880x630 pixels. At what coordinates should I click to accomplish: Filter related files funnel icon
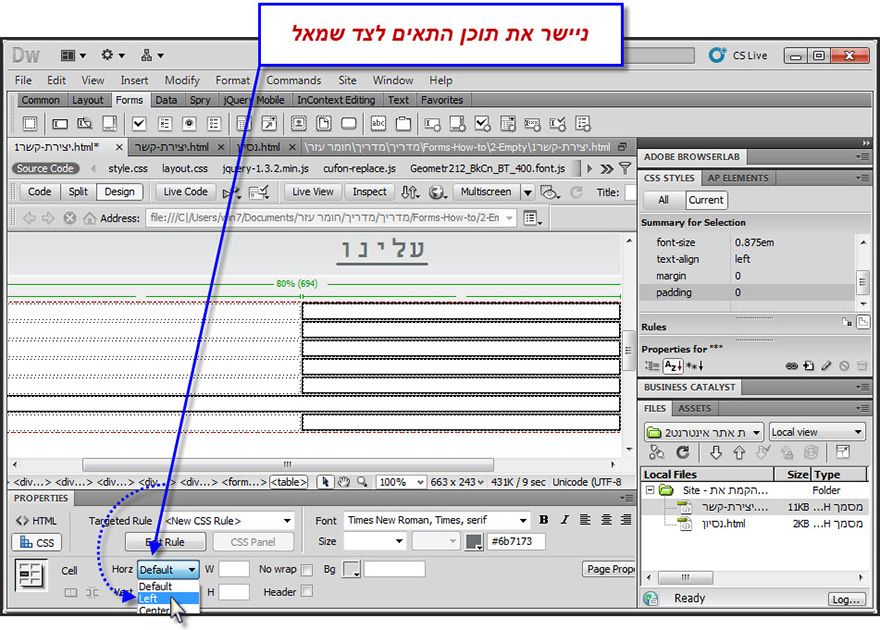[x=625, y=168]
